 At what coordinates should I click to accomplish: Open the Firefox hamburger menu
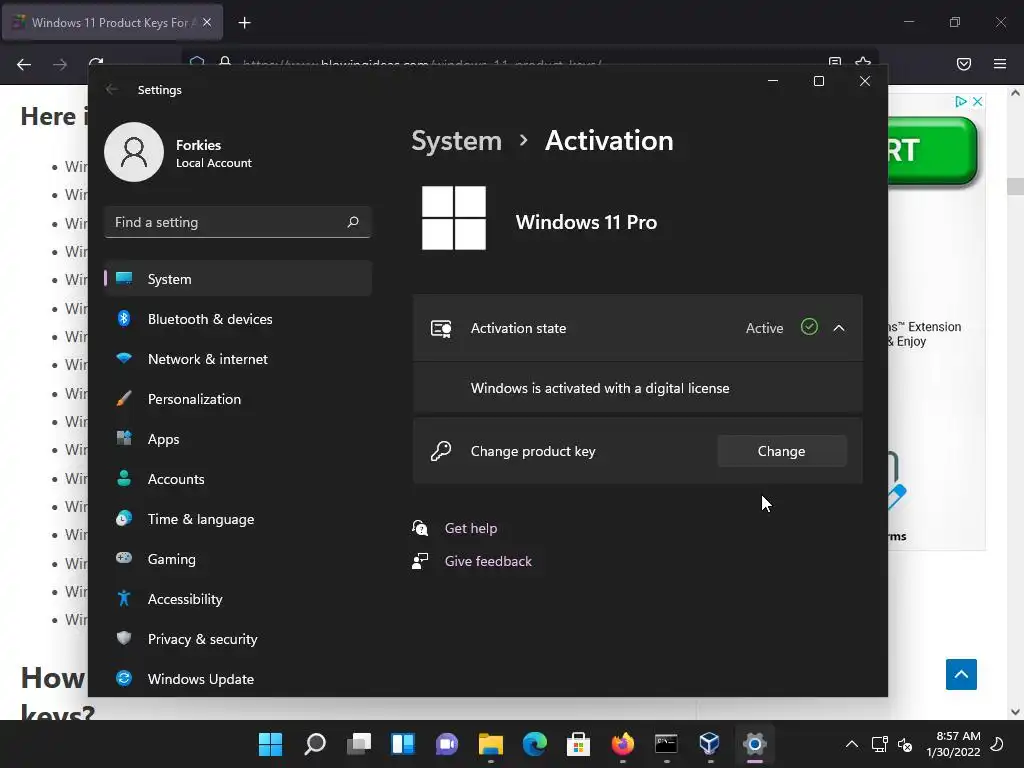click(1000, 64)
